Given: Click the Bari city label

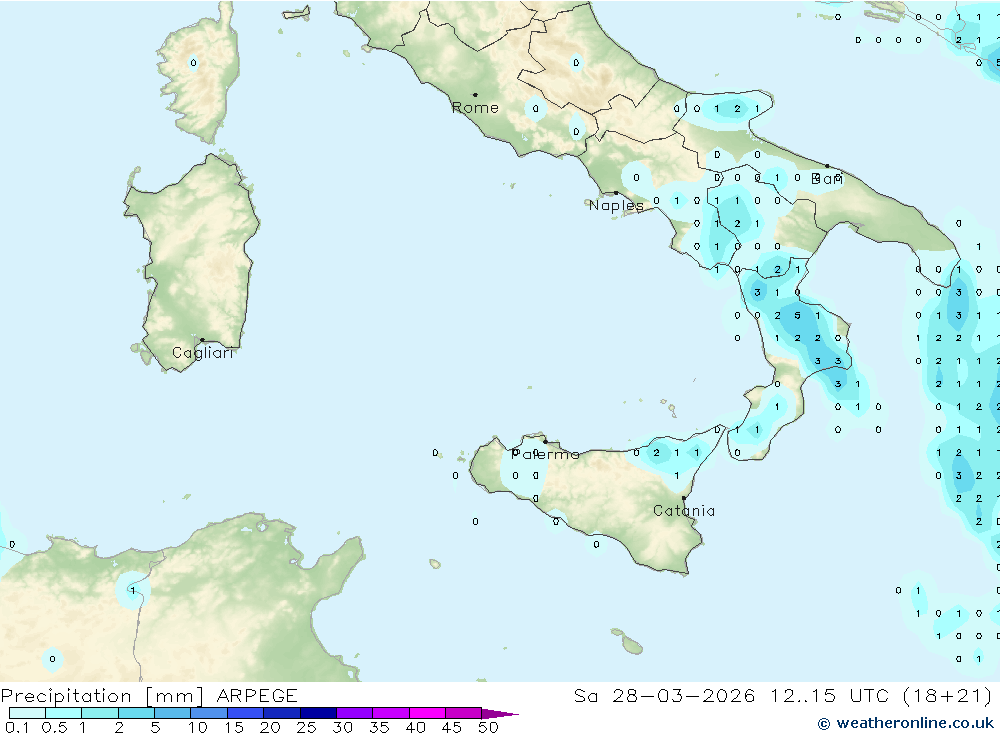Looking at the screenshot, I should [x=827, y=179].
